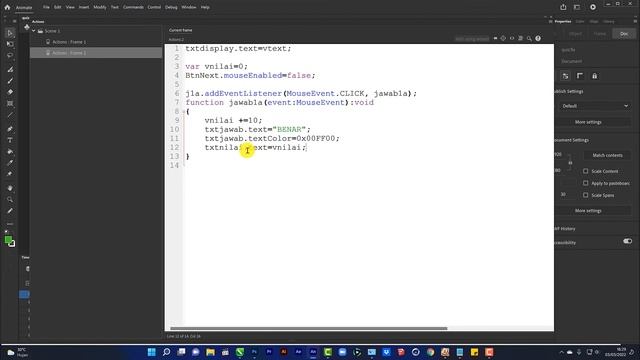The image size is (640, 360).
Task: Toggle the Apply to pasteboard checkbox
Action: 586,183
